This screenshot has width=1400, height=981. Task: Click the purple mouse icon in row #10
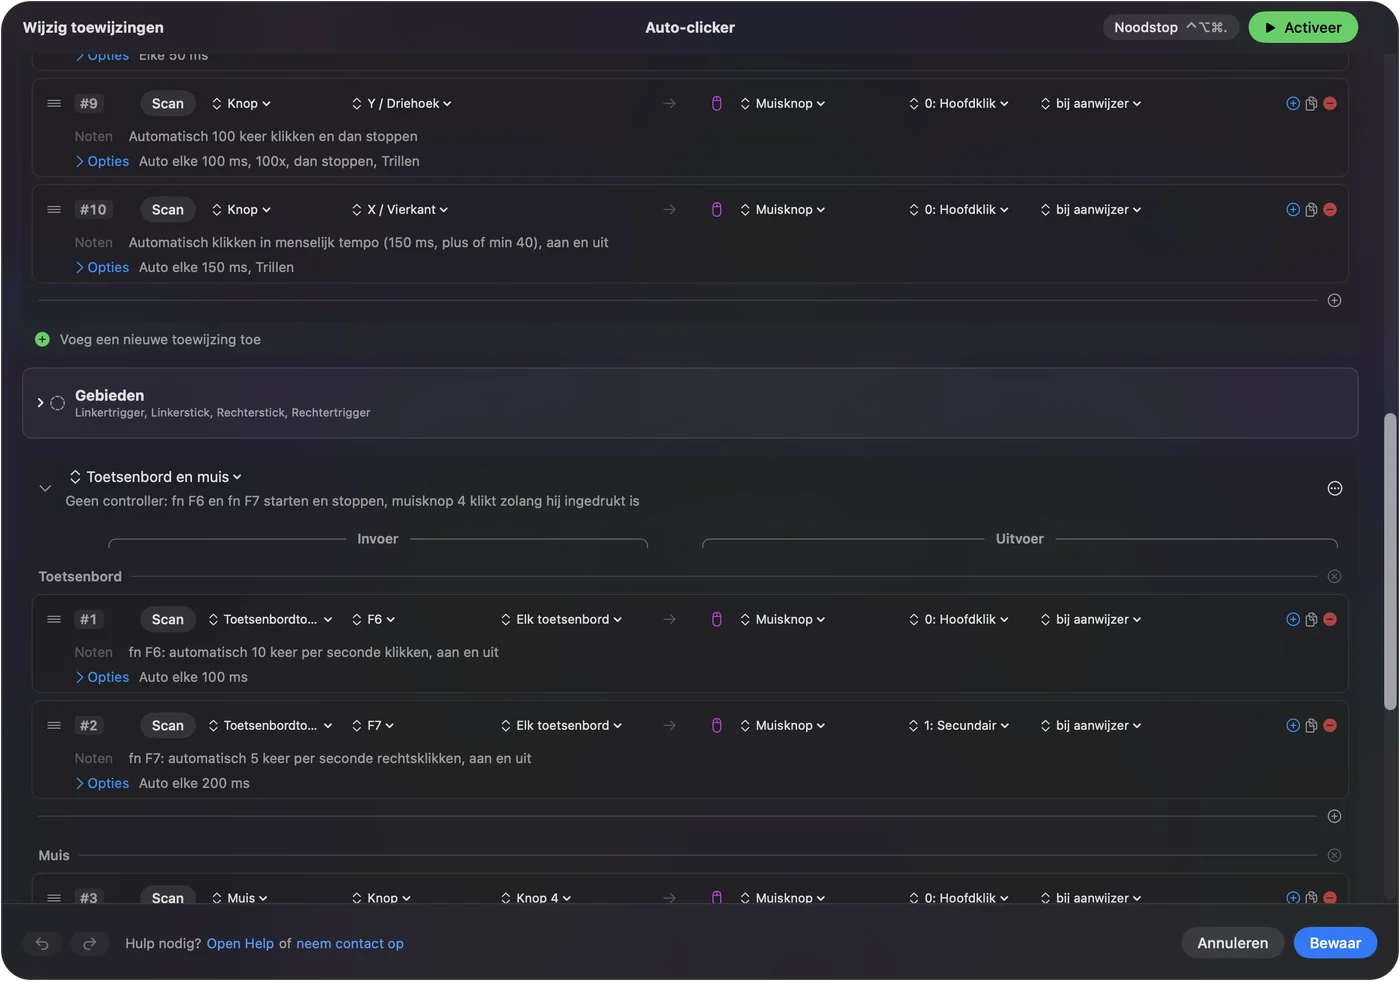click(717, 210)
